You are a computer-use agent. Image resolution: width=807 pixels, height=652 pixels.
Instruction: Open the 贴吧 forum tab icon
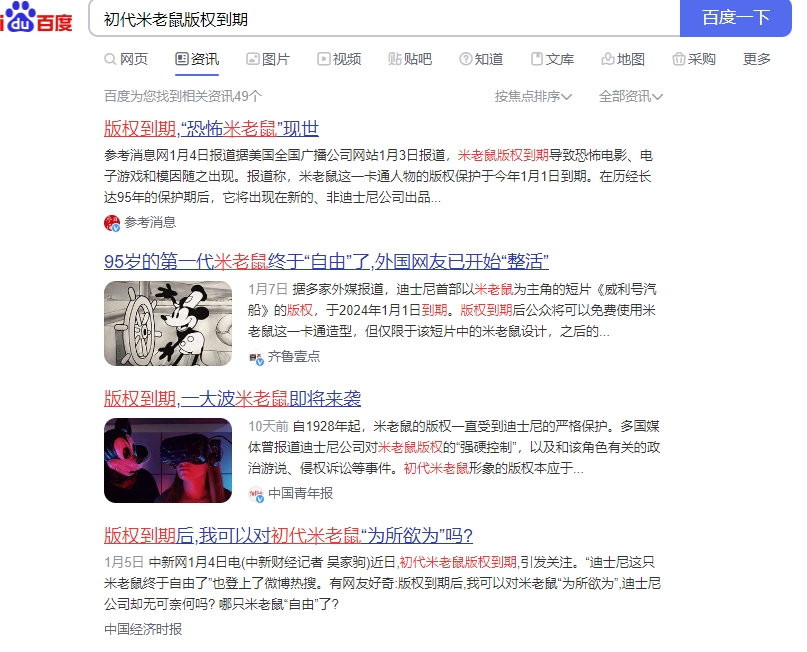click(x=394, y=59)
